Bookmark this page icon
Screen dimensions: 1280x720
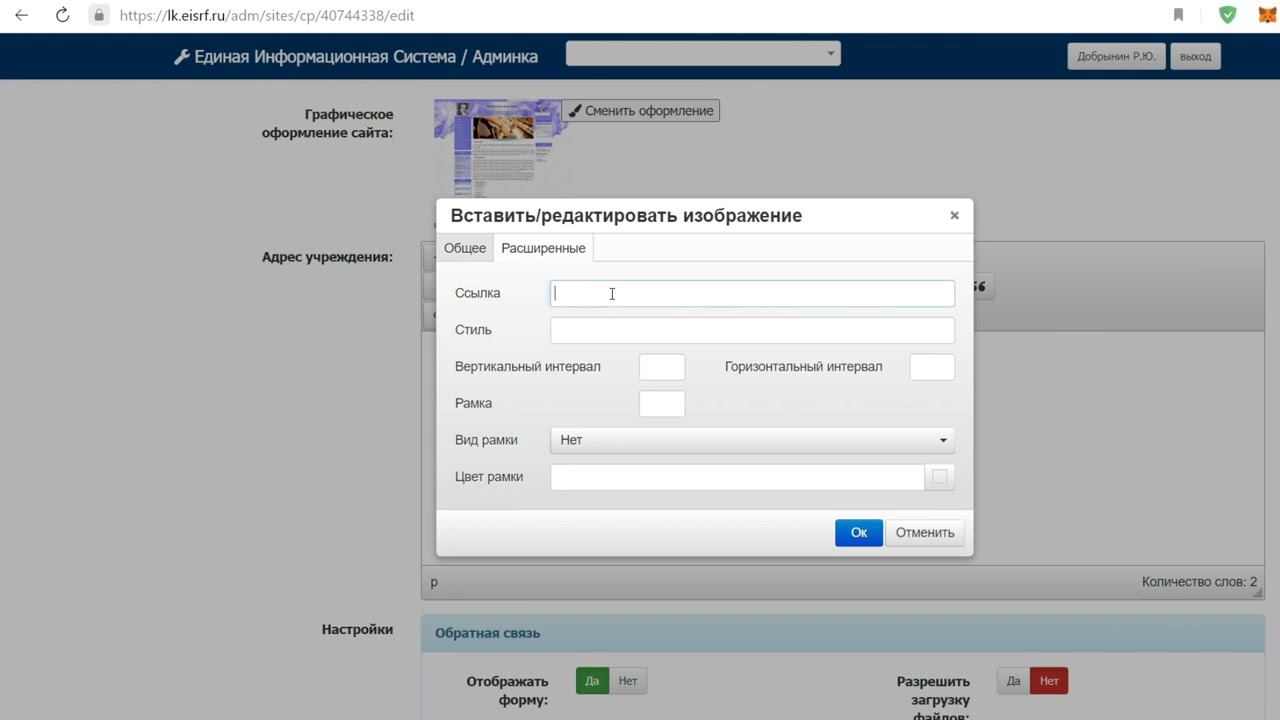1178,15
